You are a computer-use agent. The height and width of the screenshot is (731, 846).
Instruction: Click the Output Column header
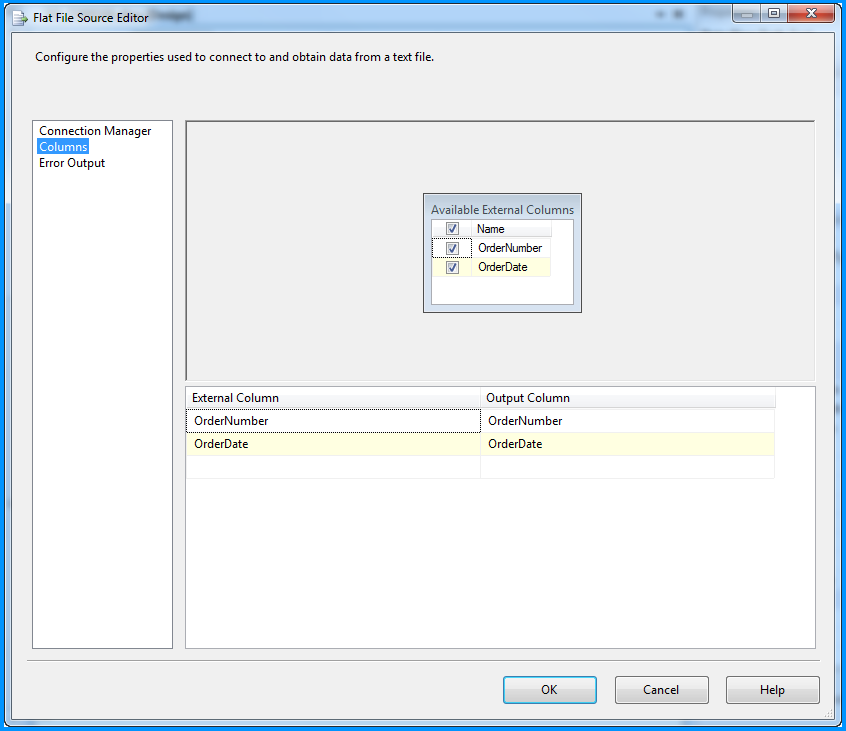point(627,398)
